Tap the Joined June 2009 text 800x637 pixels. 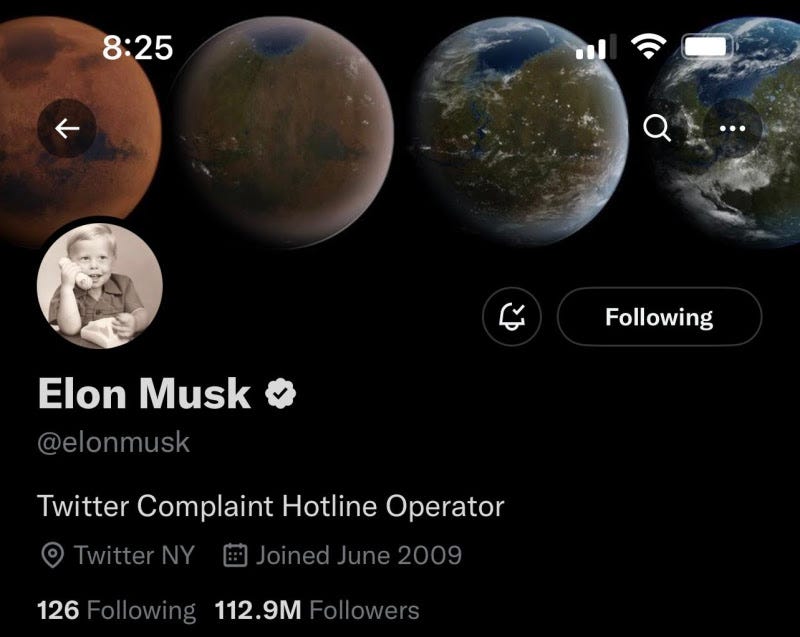[x=359, y=555]
